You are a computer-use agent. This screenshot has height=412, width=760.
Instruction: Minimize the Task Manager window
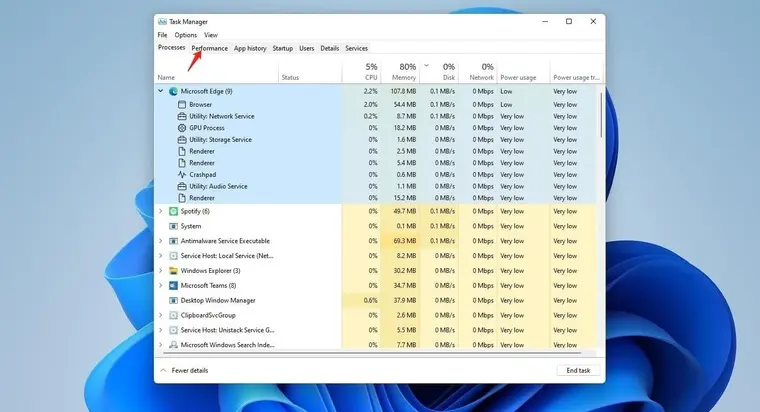(545, 21)
